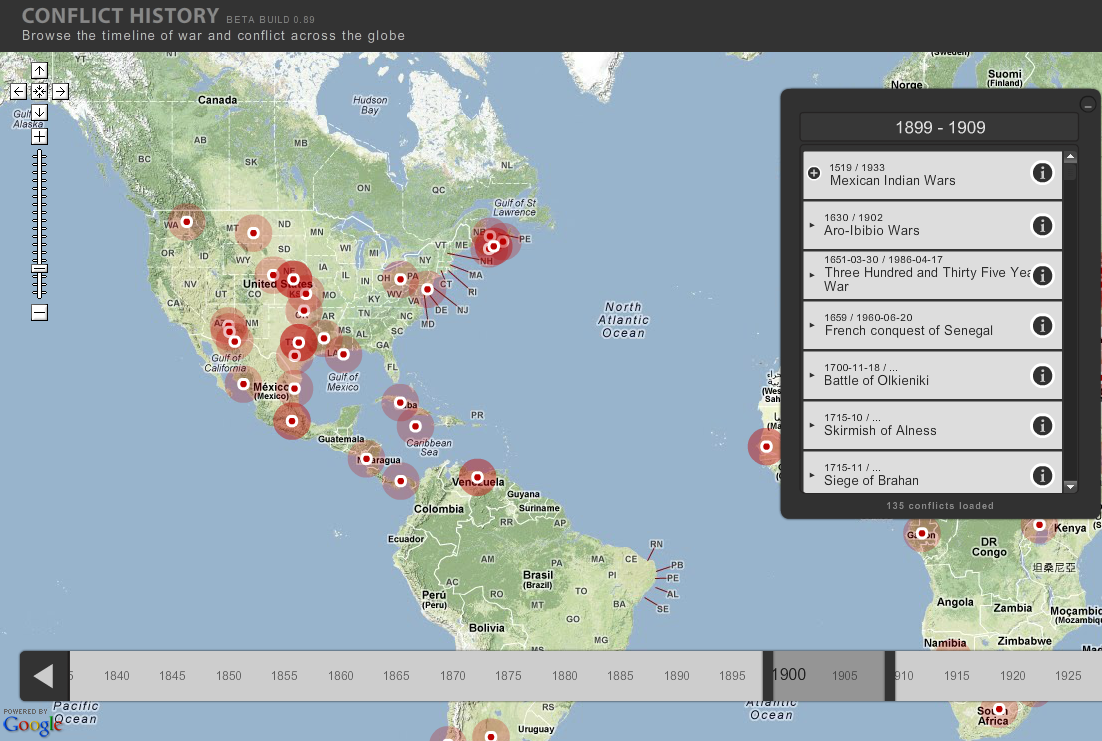This screenshot has height=741, width=1102.
Task: Click the conflict marker near Kenya
Action: click(x=1039, y=525)
